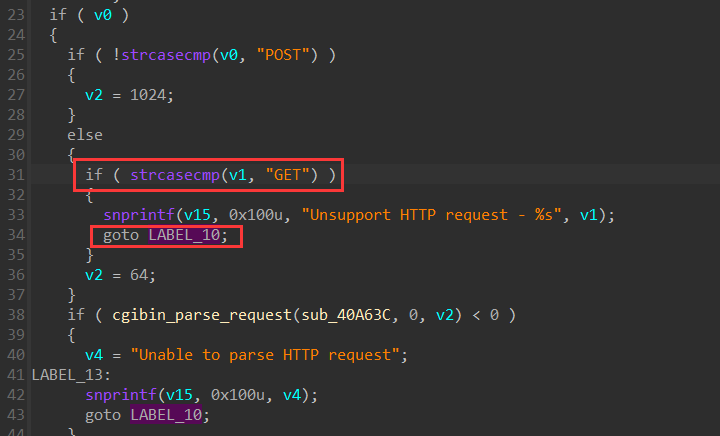Select v4 argument on line 42
The height and width of the screenshot is (436, 720).
point(292,395)
